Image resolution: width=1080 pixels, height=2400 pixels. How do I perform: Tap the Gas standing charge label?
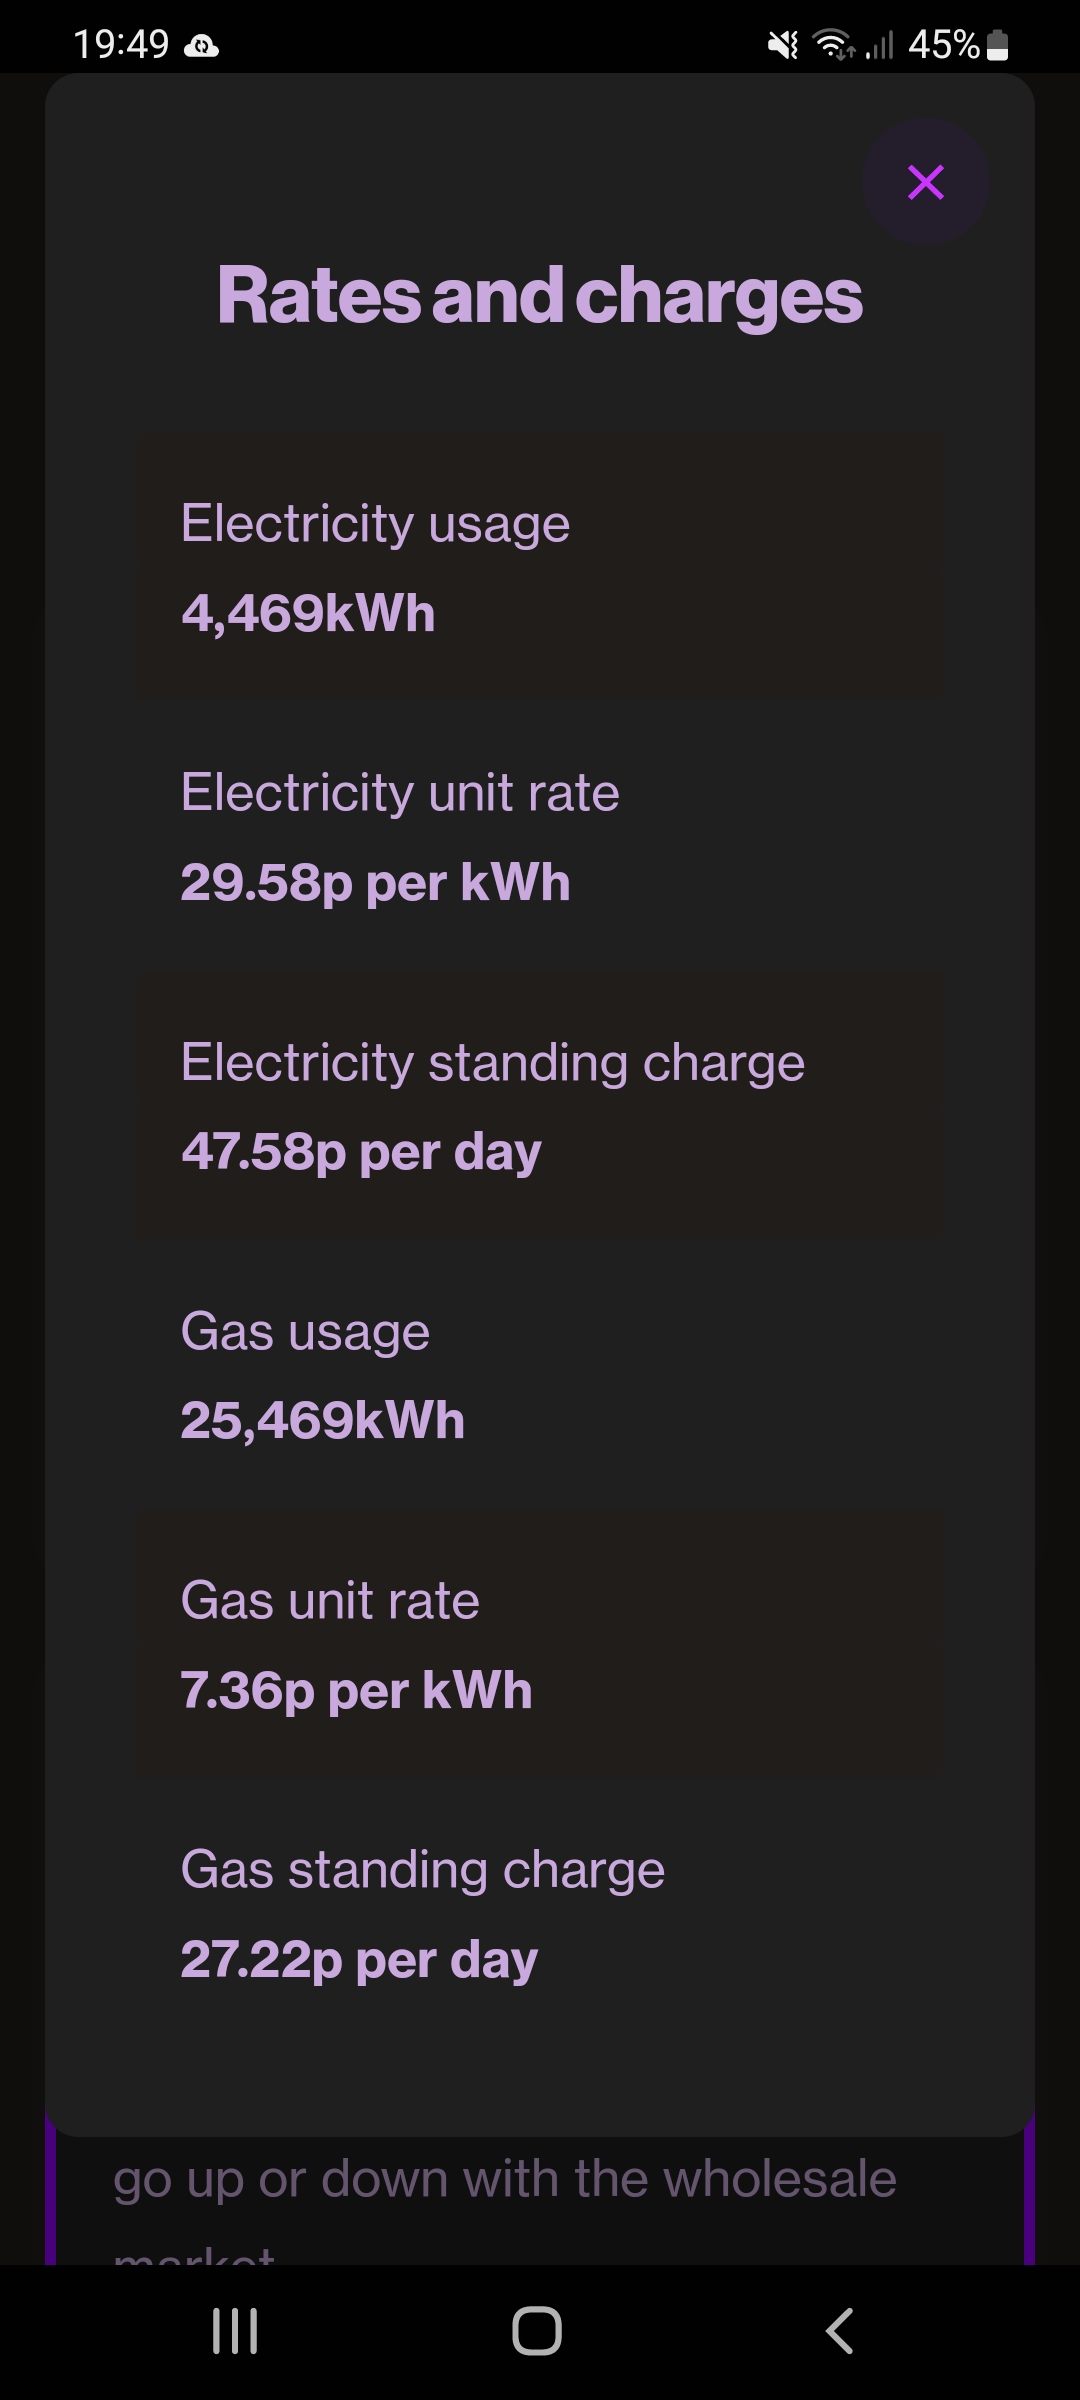click(422, 1870)
